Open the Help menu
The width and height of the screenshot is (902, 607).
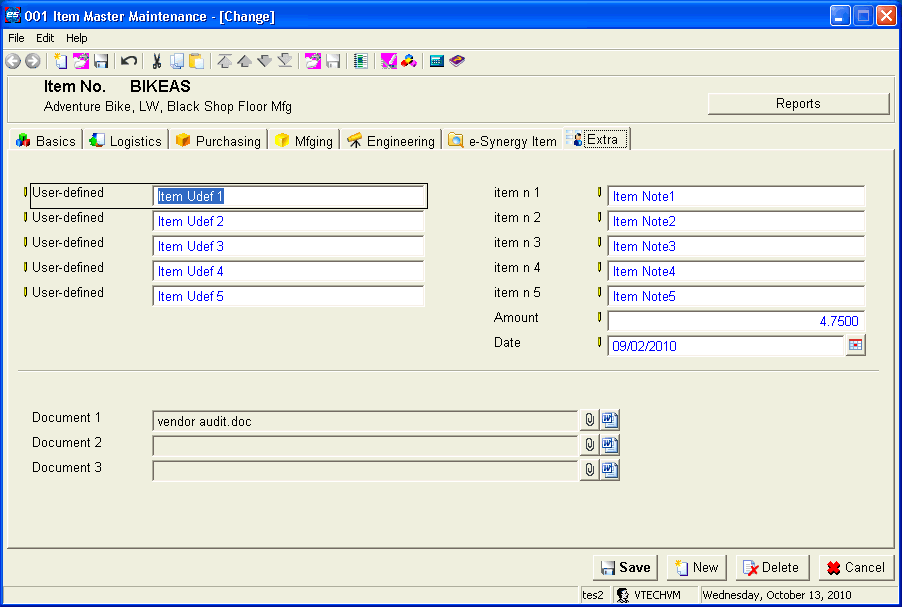coord(77,38)
